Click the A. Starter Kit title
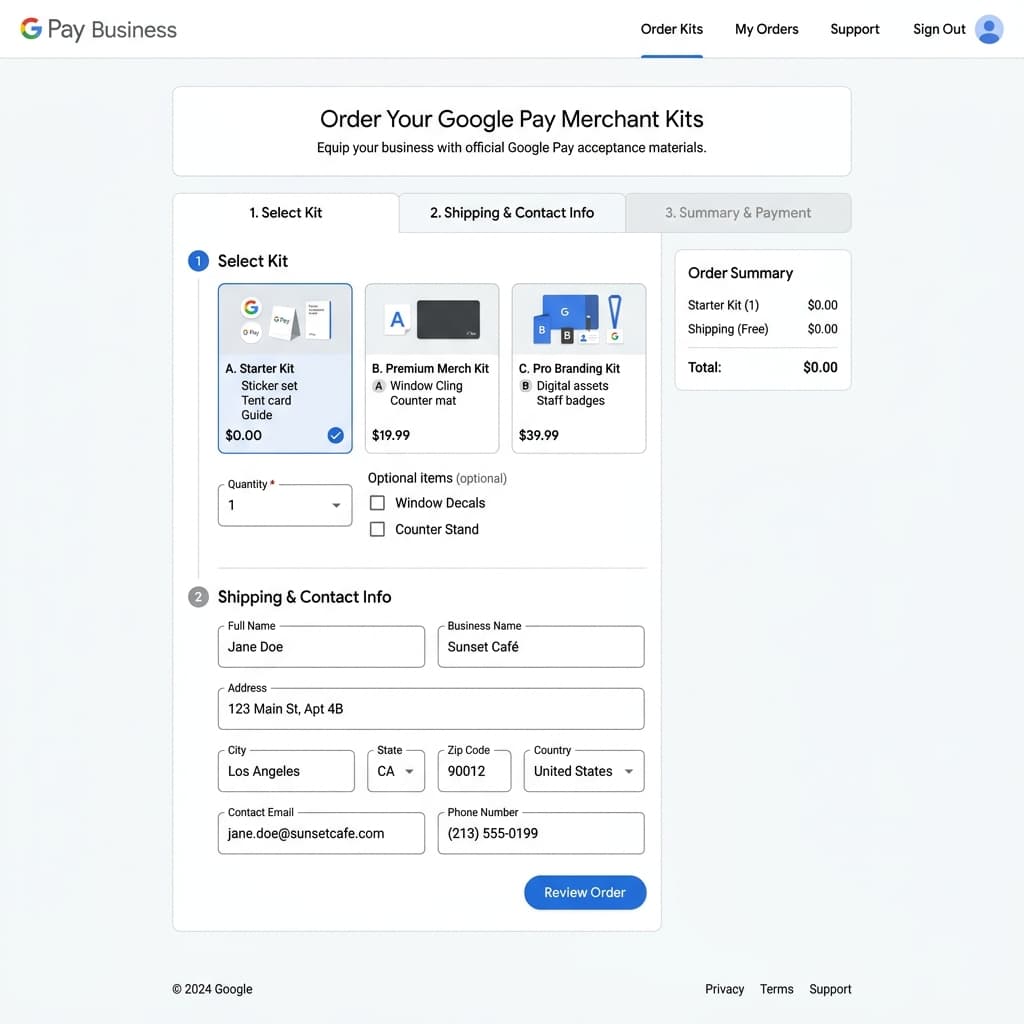 click(259, 368)
